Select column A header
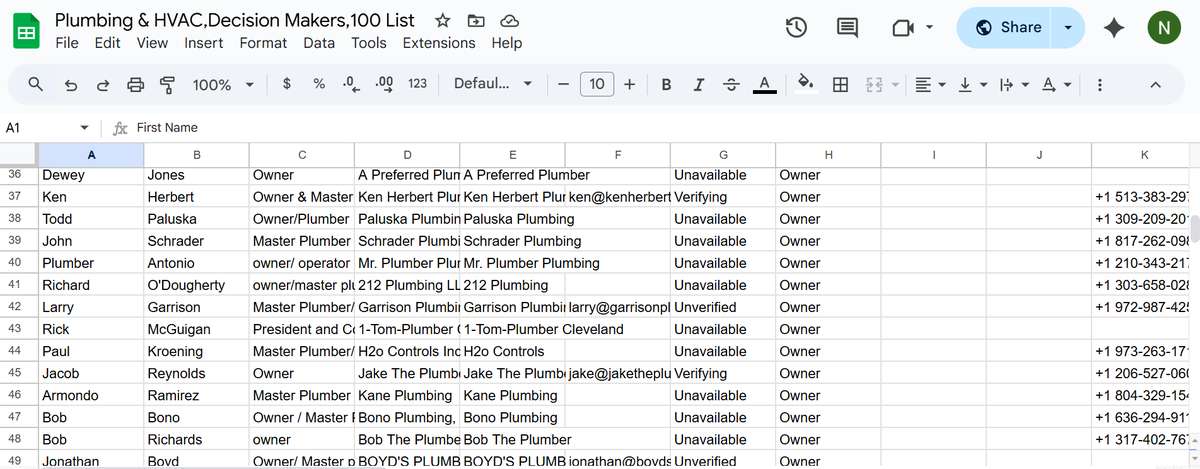The width and height of the screenshot is (1200, 469). pos(91,154)
